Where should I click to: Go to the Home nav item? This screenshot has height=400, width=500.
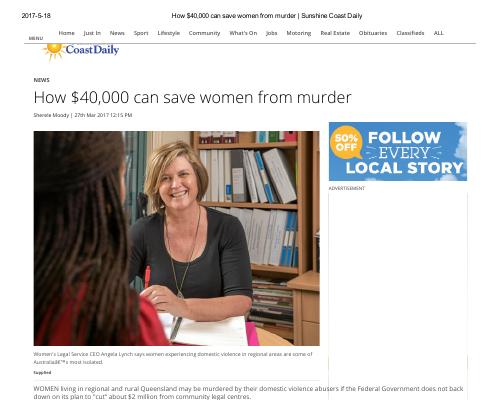[x=66, y=33]
